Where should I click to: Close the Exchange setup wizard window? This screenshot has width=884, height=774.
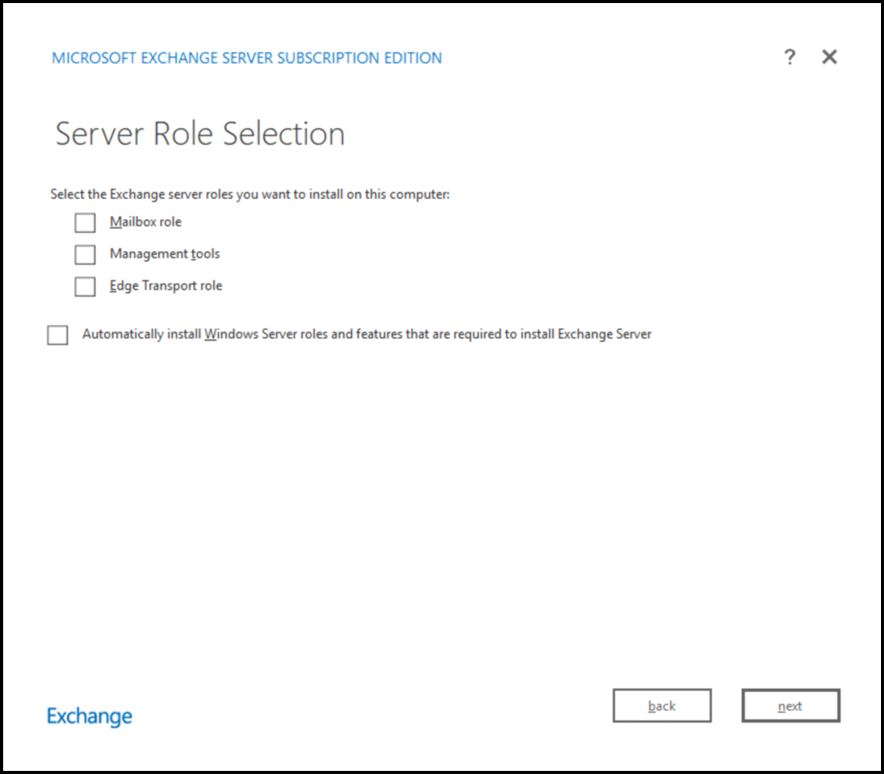829,57
